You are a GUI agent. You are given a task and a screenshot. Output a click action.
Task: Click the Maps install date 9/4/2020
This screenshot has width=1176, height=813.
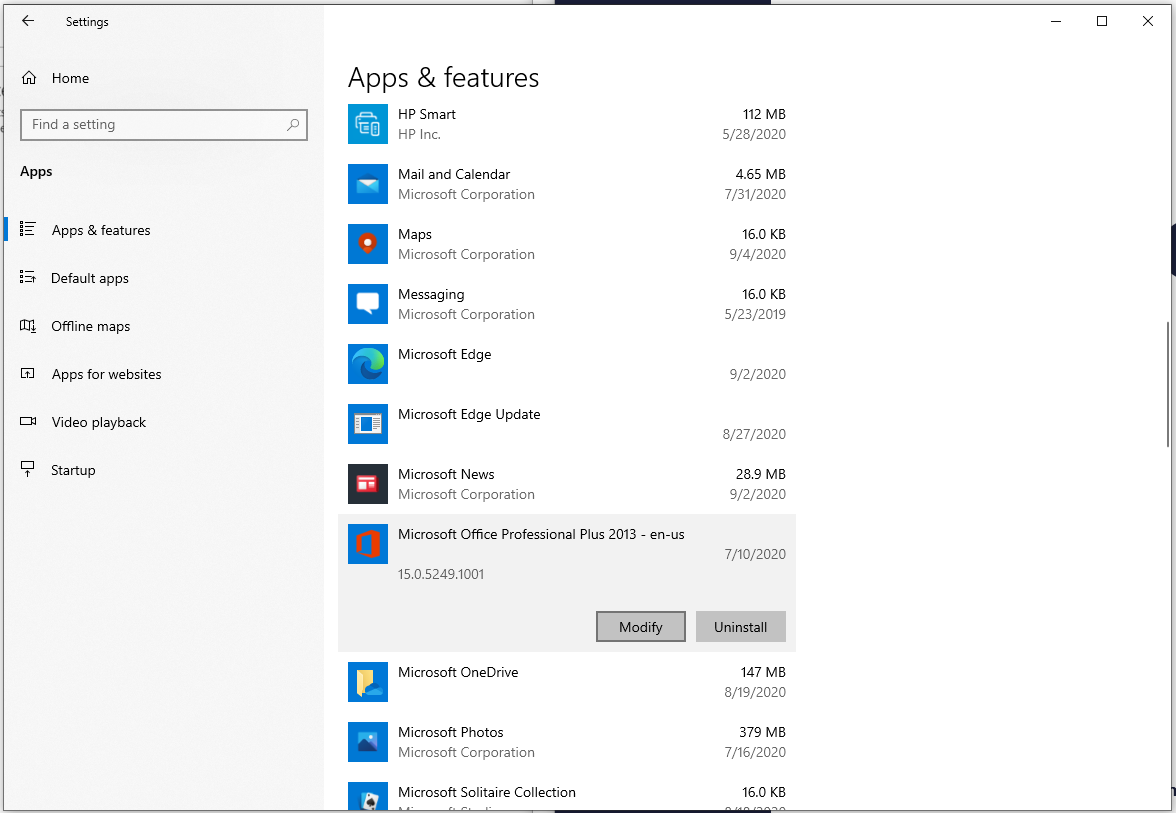click(758, 254)
